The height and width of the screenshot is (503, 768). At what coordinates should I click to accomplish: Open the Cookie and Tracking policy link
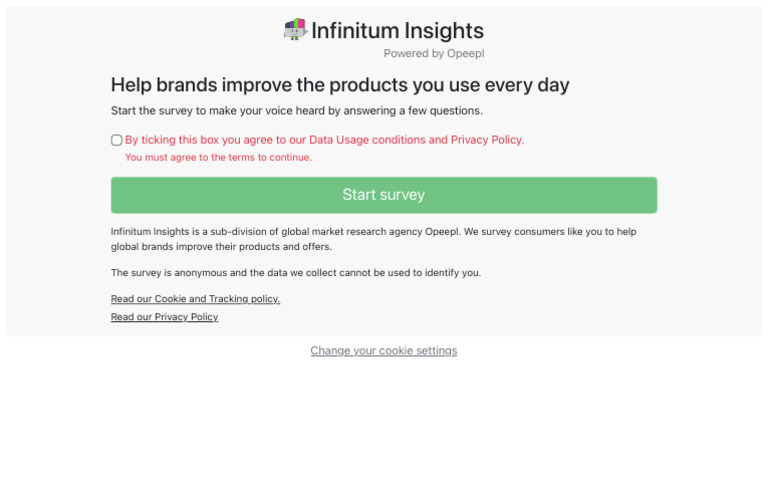point(195,299)
